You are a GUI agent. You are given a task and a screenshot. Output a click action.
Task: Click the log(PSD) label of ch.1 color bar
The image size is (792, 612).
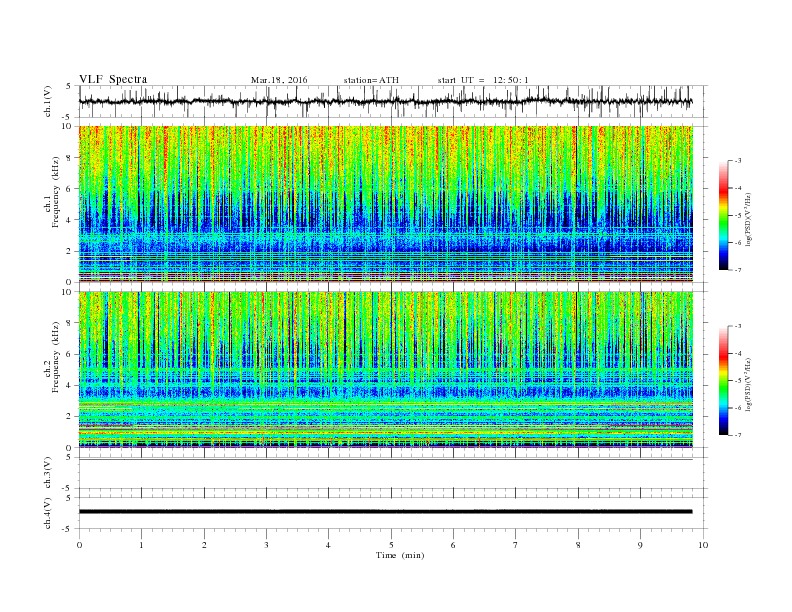pos(748,220)
